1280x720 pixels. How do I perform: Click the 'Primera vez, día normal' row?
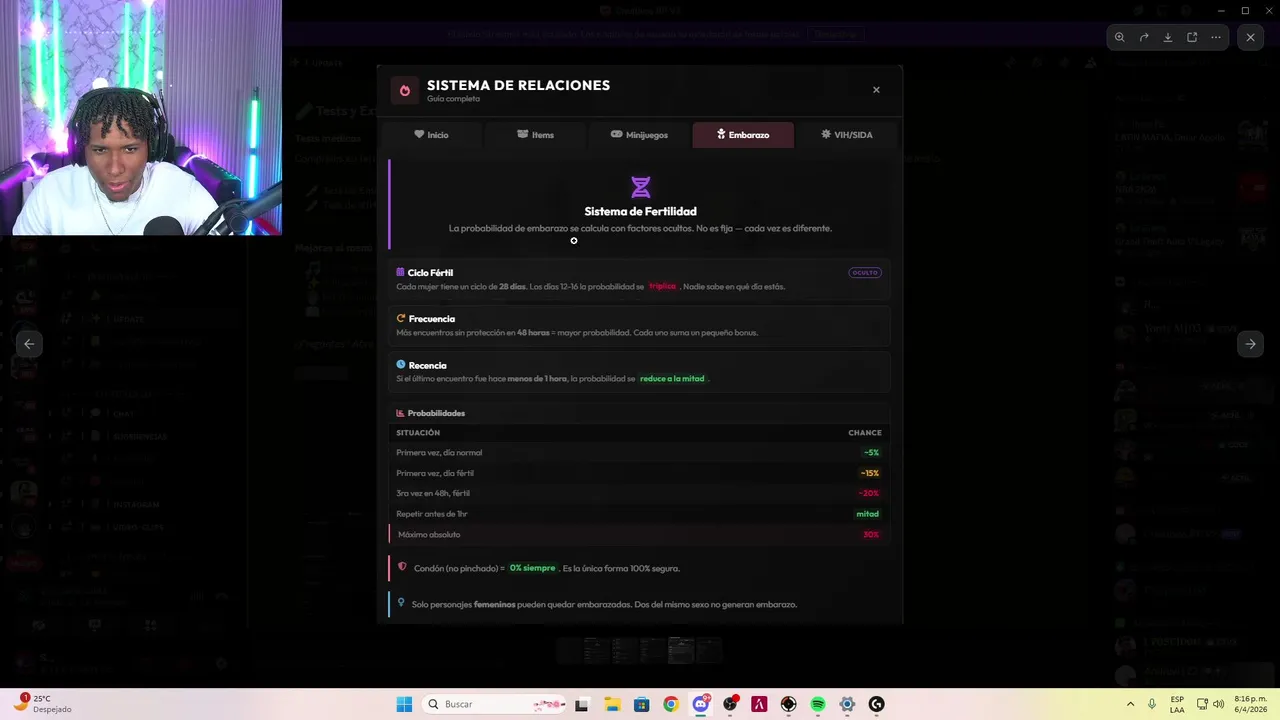[x=639, y=452]
